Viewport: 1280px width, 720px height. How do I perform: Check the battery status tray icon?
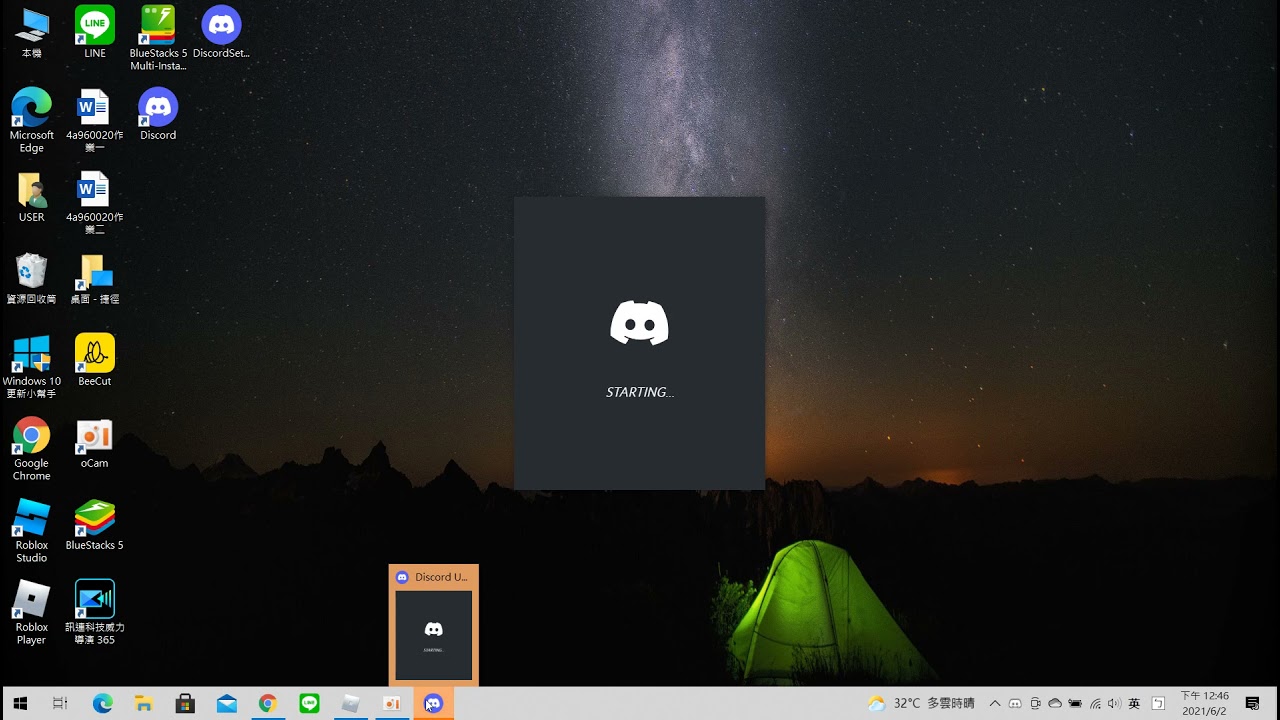click(x=1075, y=704)
